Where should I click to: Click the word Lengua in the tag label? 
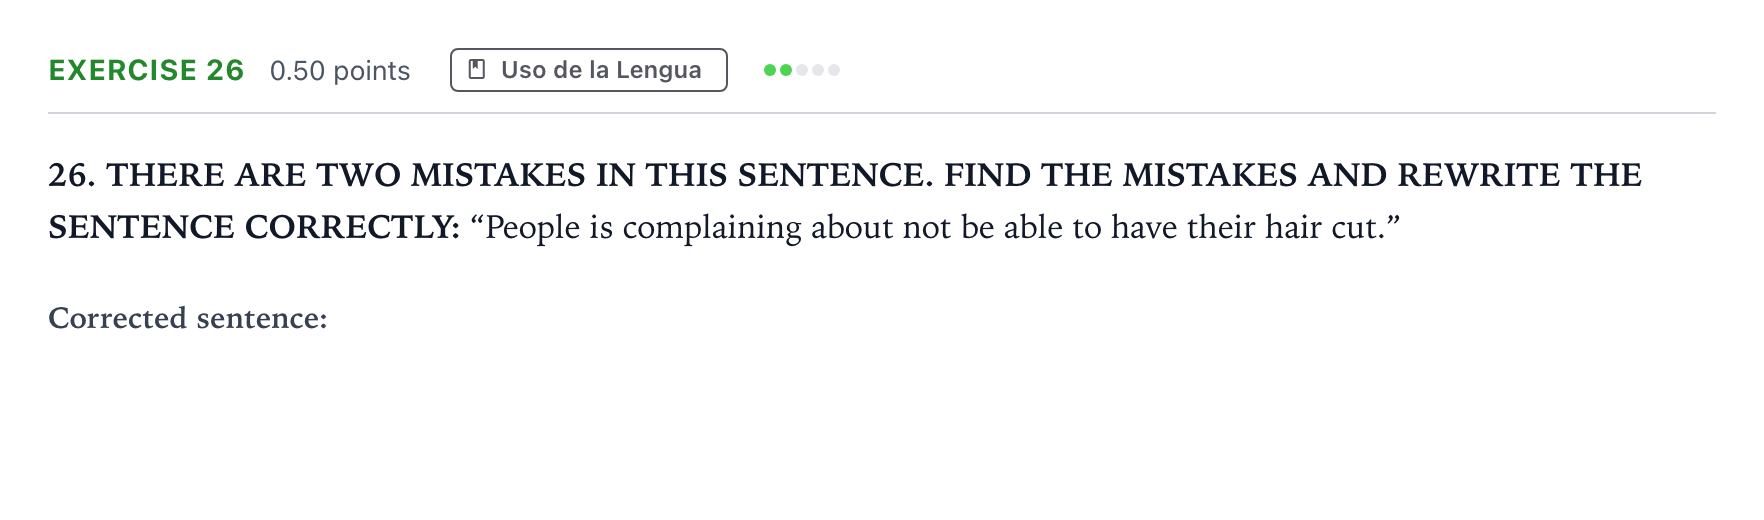659,70
